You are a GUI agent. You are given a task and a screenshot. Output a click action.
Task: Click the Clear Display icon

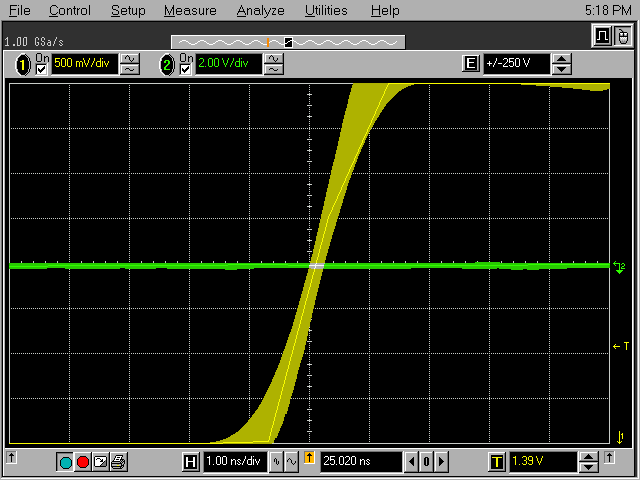[x=100, y=462]
